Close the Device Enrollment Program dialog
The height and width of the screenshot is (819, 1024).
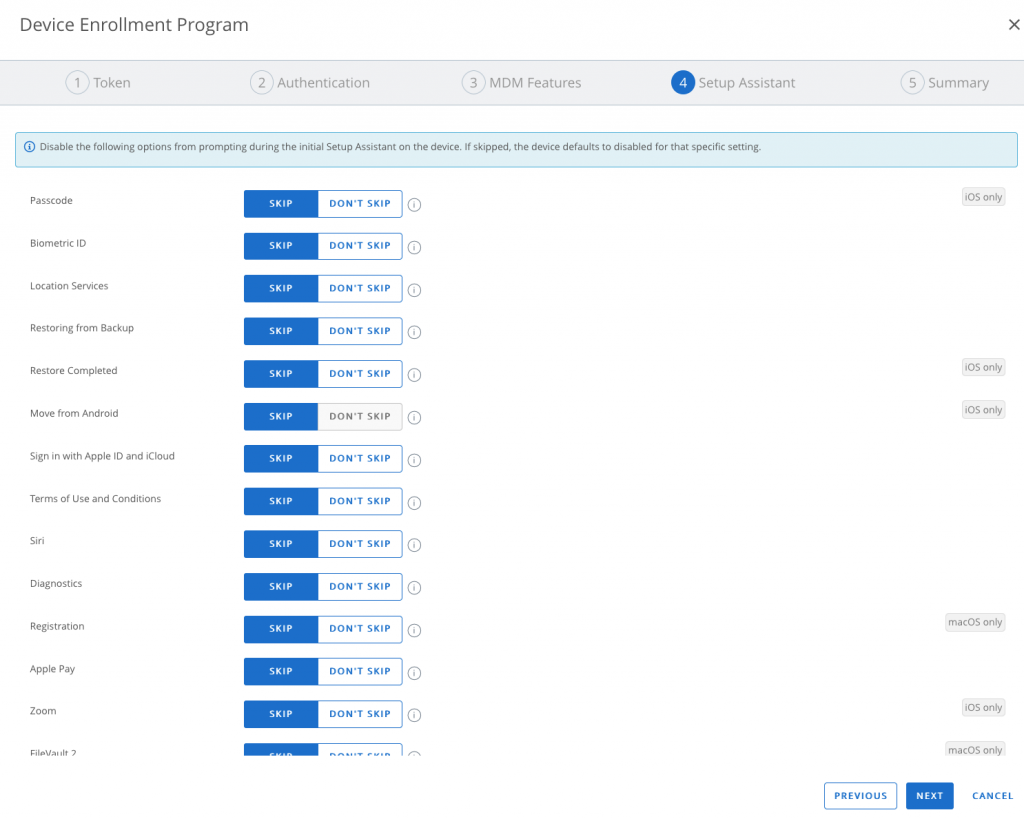click(1013, 25)
